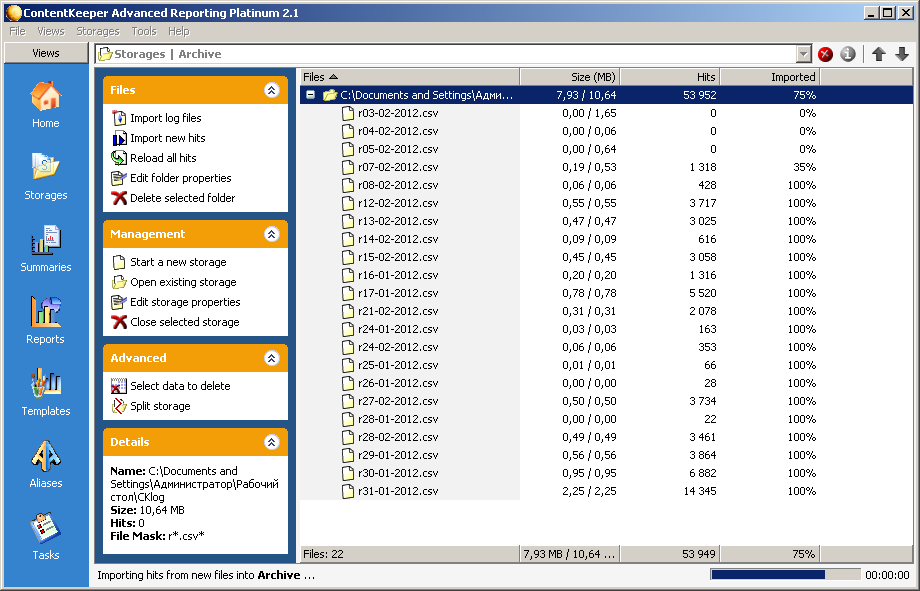This screenshot has height=591, width=920.
Task: Click the Open existing storage folder icon
Action: click(x=119, y=282)
